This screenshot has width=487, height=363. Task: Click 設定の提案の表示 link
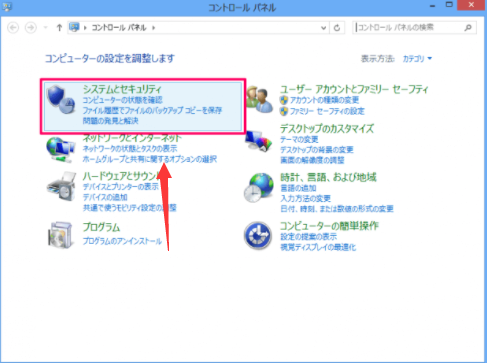tap(309, 237)
